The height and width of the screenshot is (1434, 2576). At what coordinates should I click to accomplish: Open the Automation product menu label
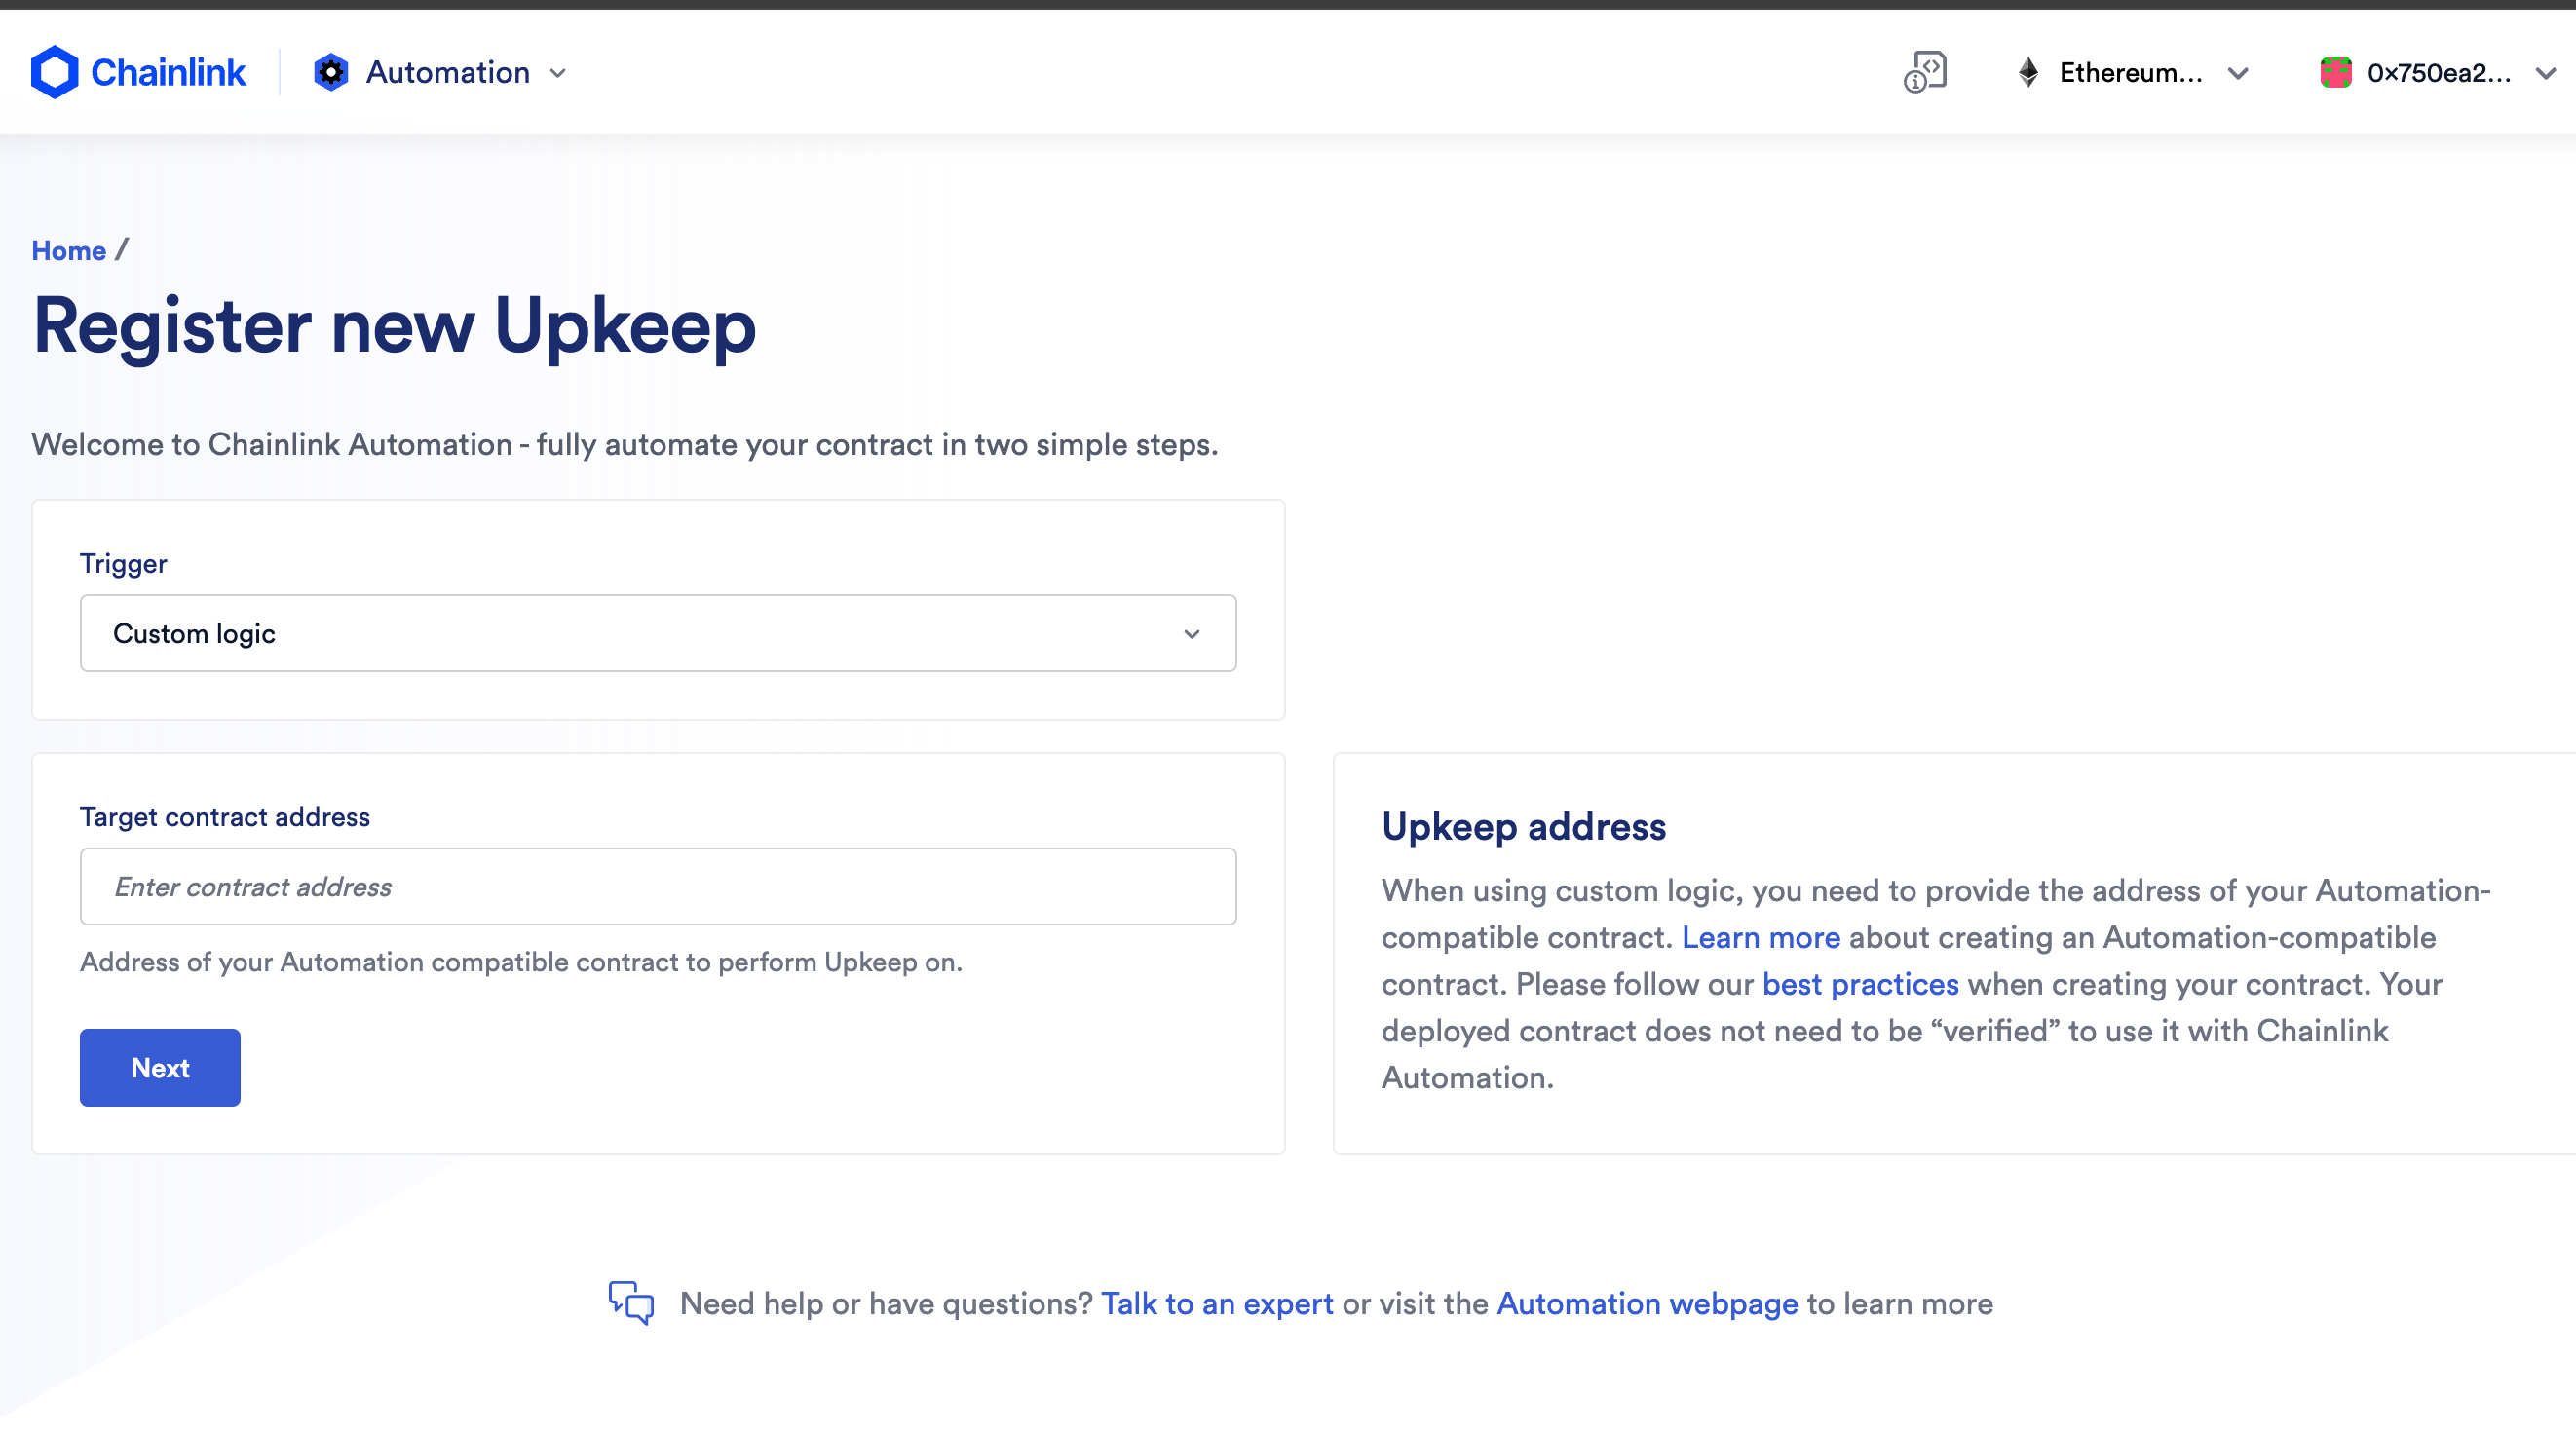(x=447, y=72)
